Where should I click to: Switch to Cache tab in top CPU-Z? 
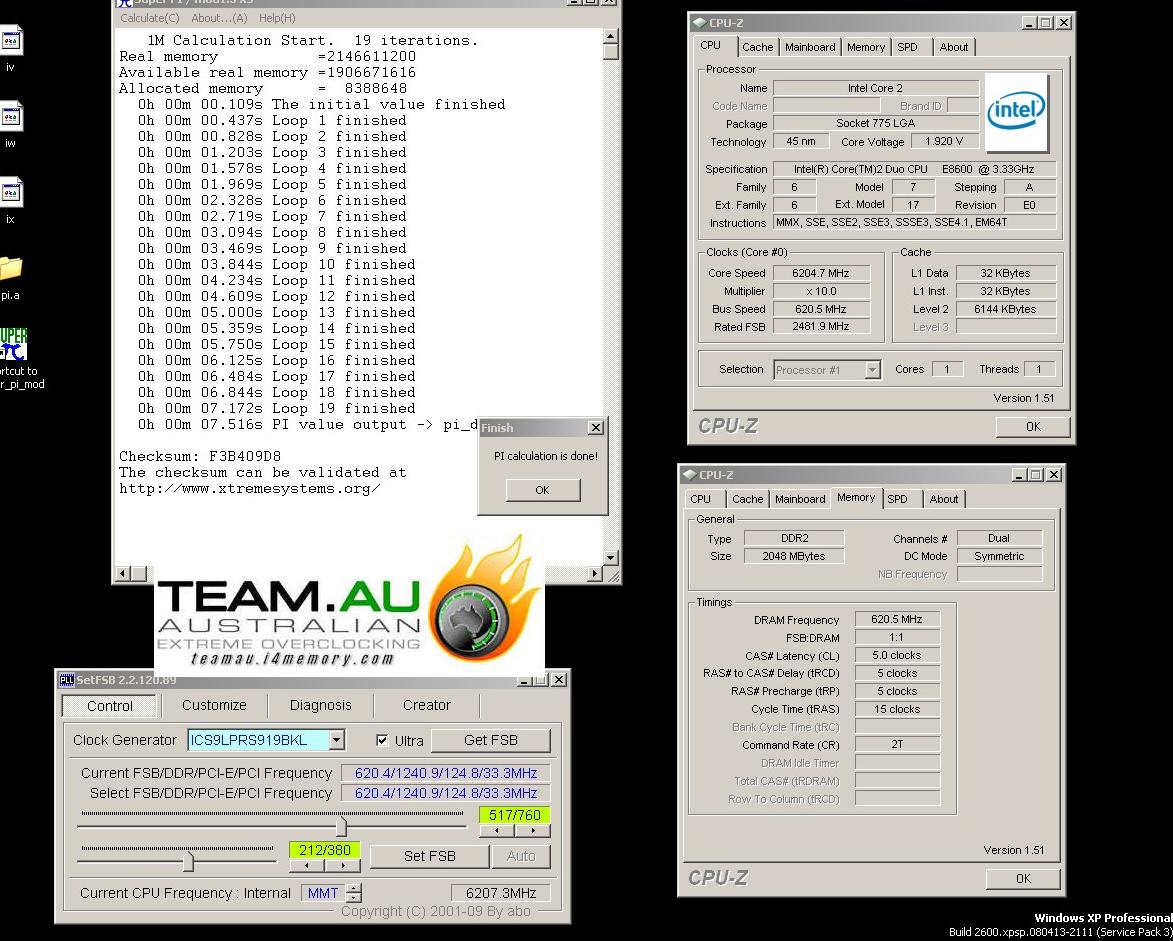click(758, 47)
